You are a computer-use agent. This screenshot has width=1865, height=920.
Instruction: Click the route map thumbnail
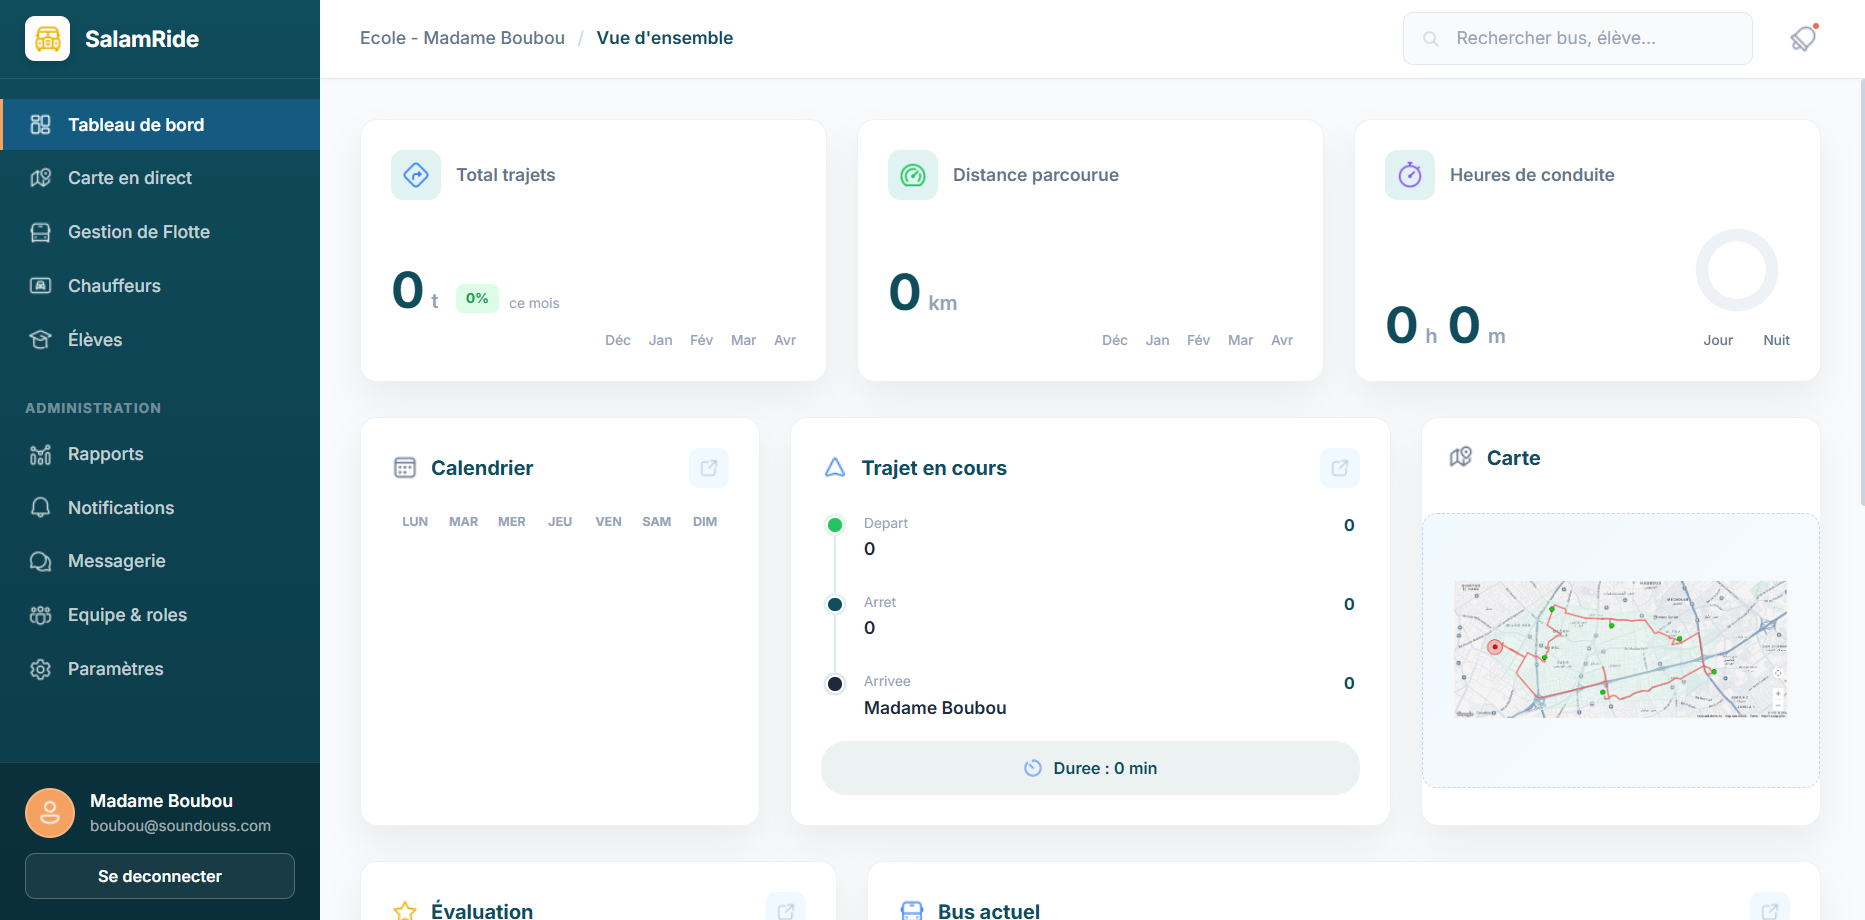pyautogui.click(x=1620, y=649)
